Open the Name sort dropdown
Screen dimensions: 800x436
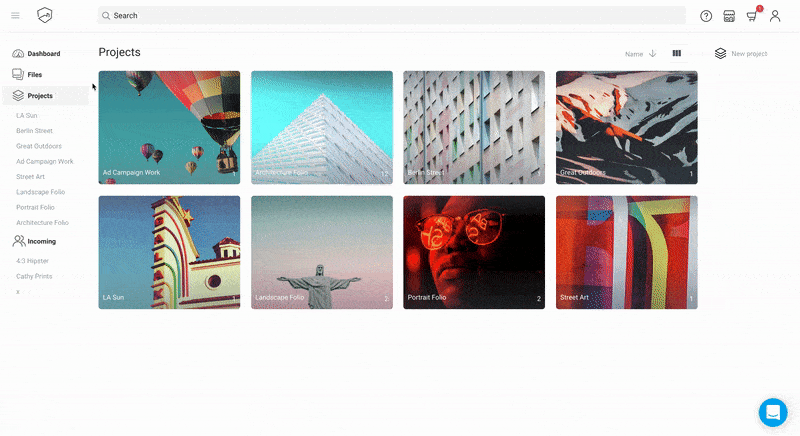[634, 54]
